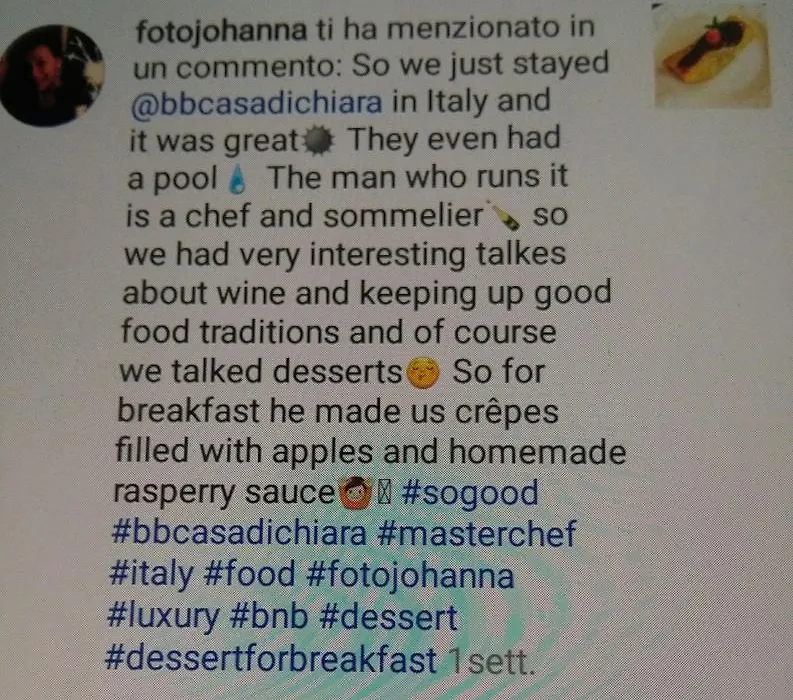This screenshot has width=793, height=700.
Task: Open fotojohanna's round profile picture
Action: pyautogui.click(x=51, y=75)
